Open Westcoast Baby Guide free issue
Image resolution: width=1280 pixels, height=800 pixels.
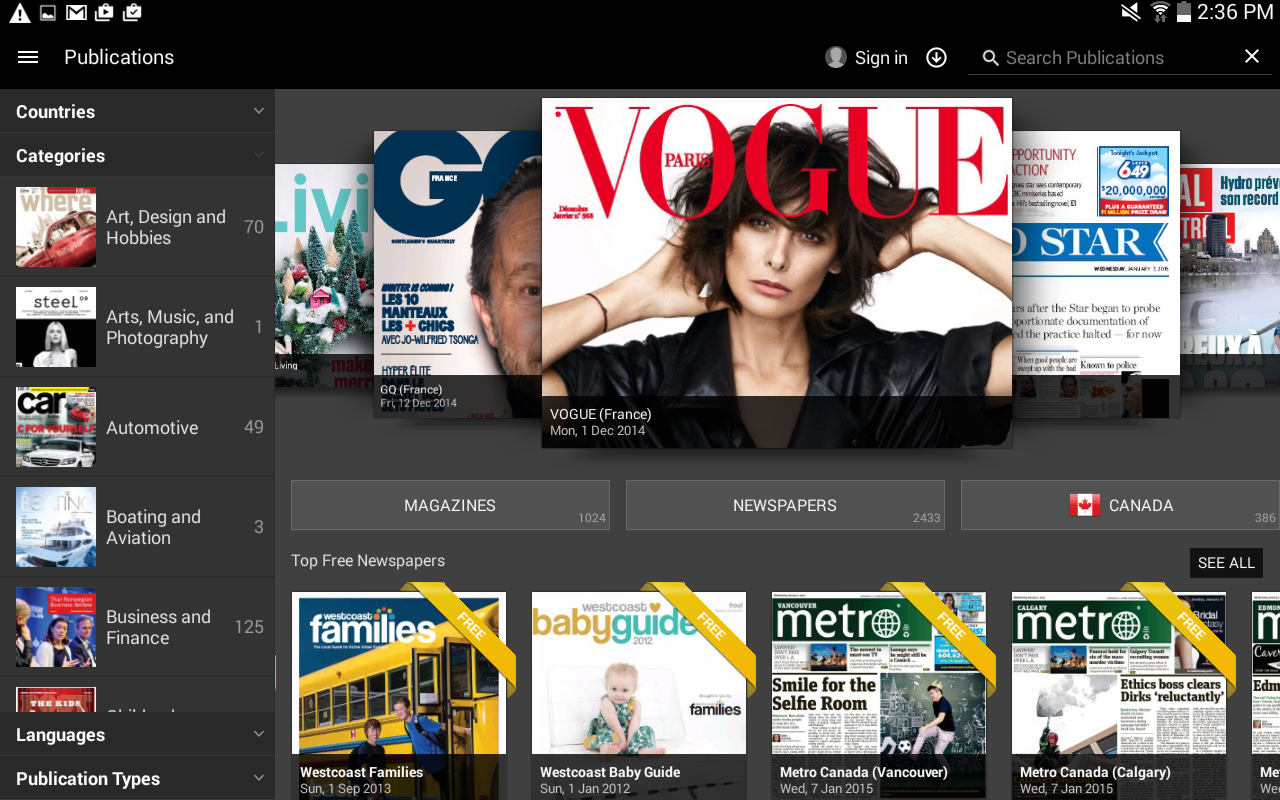coord(639,696)
